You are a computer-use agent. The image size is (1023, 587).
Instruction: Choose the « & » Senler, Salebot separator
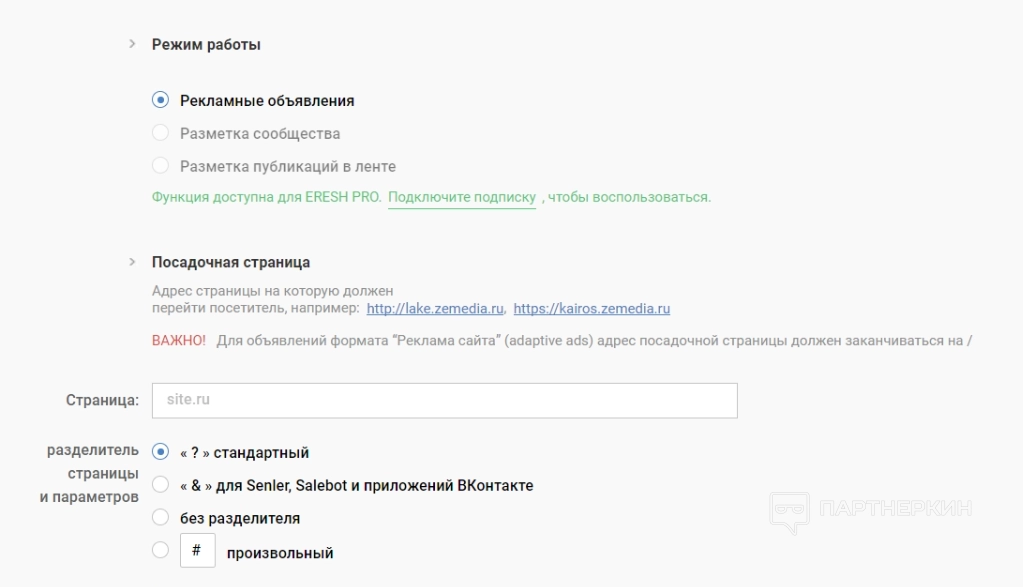coord(160,485)
